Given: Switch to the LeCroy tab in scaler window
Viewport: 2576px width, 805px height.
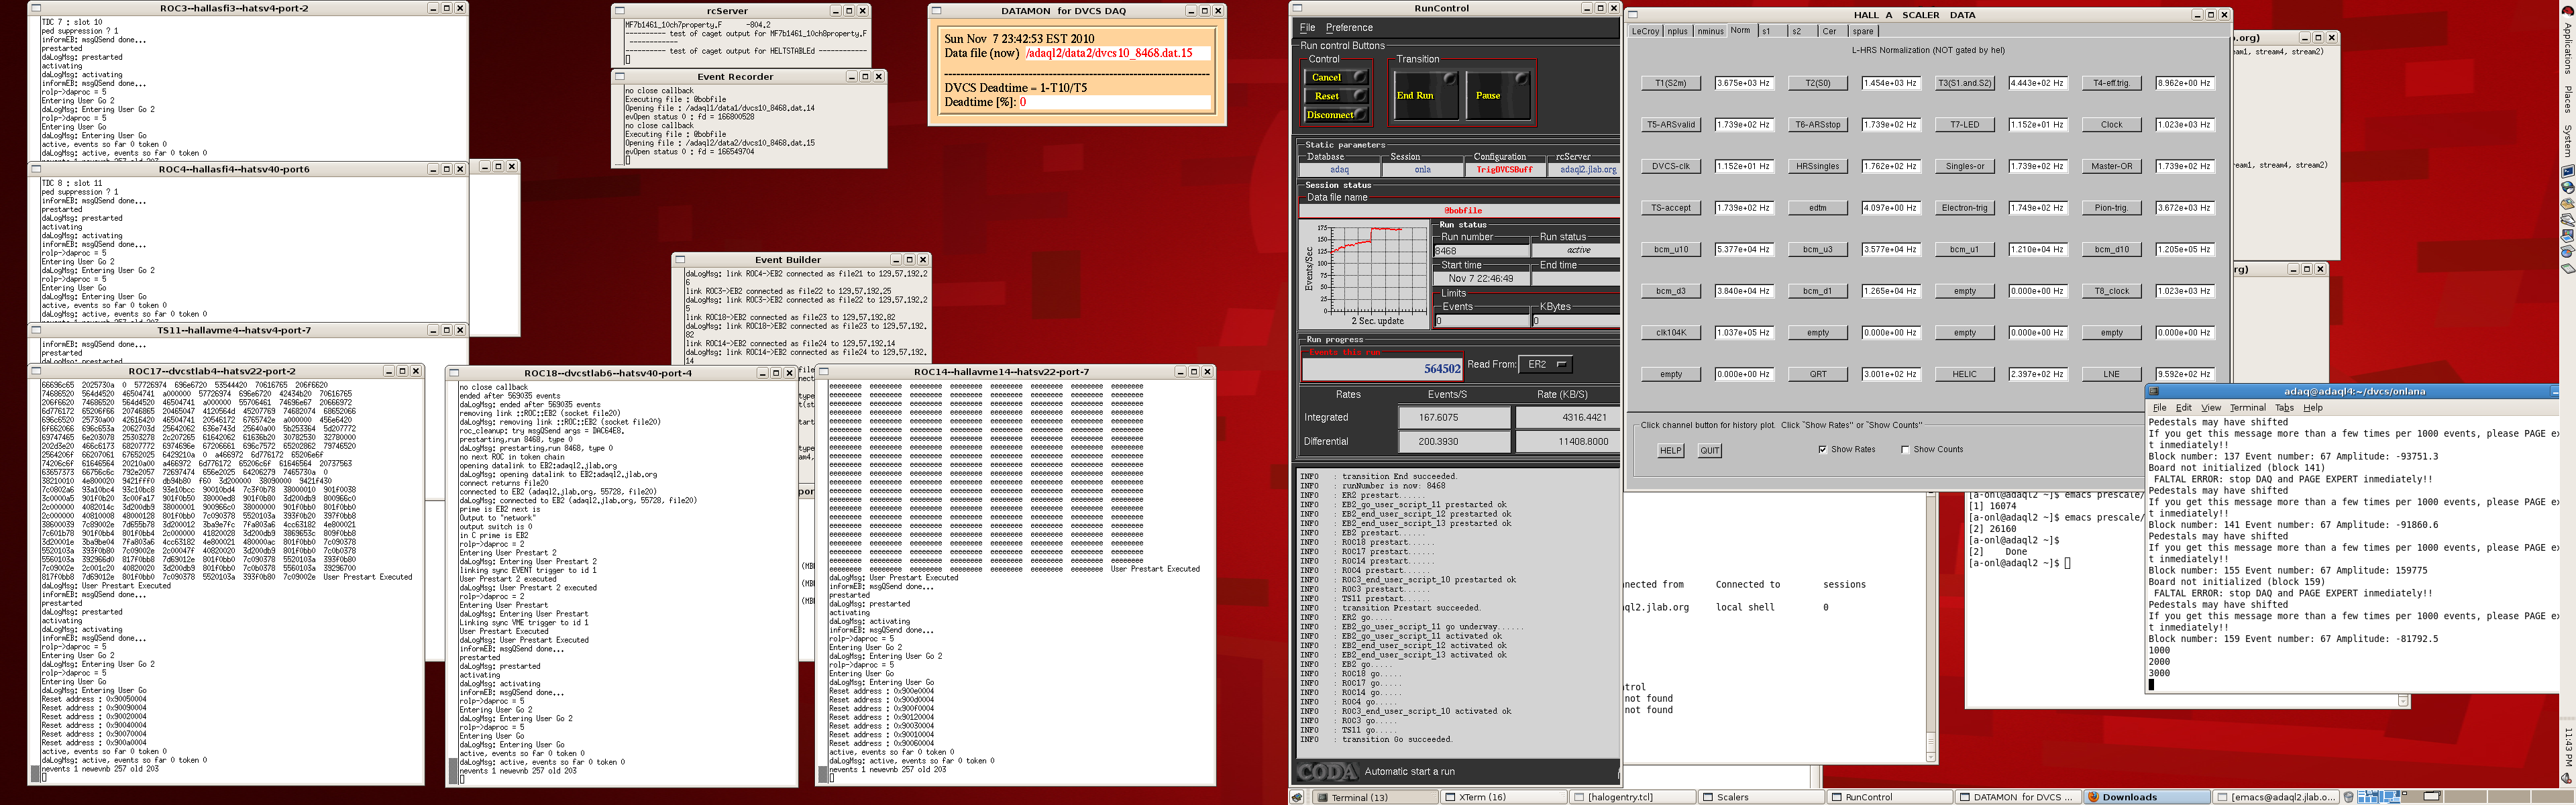Looking at the screenshot, I should pyautogui.click(x=1645, y=31).
